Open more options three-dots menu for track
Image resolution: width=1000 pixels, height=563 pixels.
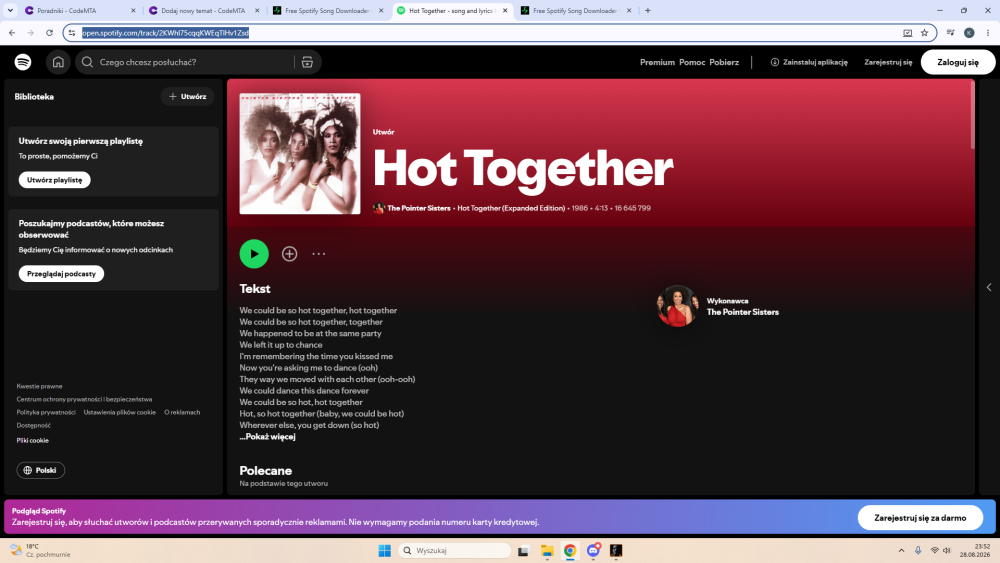click(319, 254)
